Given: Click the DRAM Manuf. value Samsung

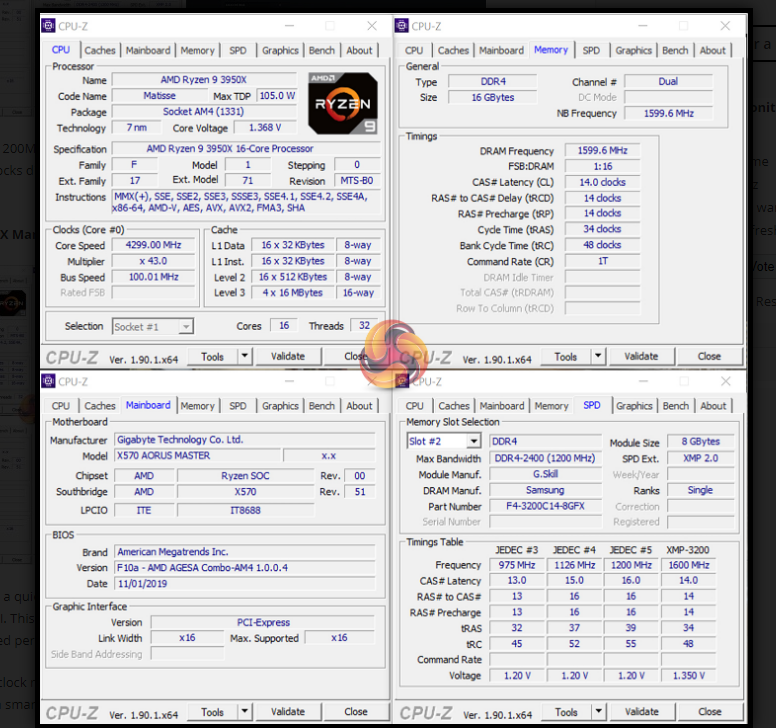Looking at the screenshot, I should point(545,490).
